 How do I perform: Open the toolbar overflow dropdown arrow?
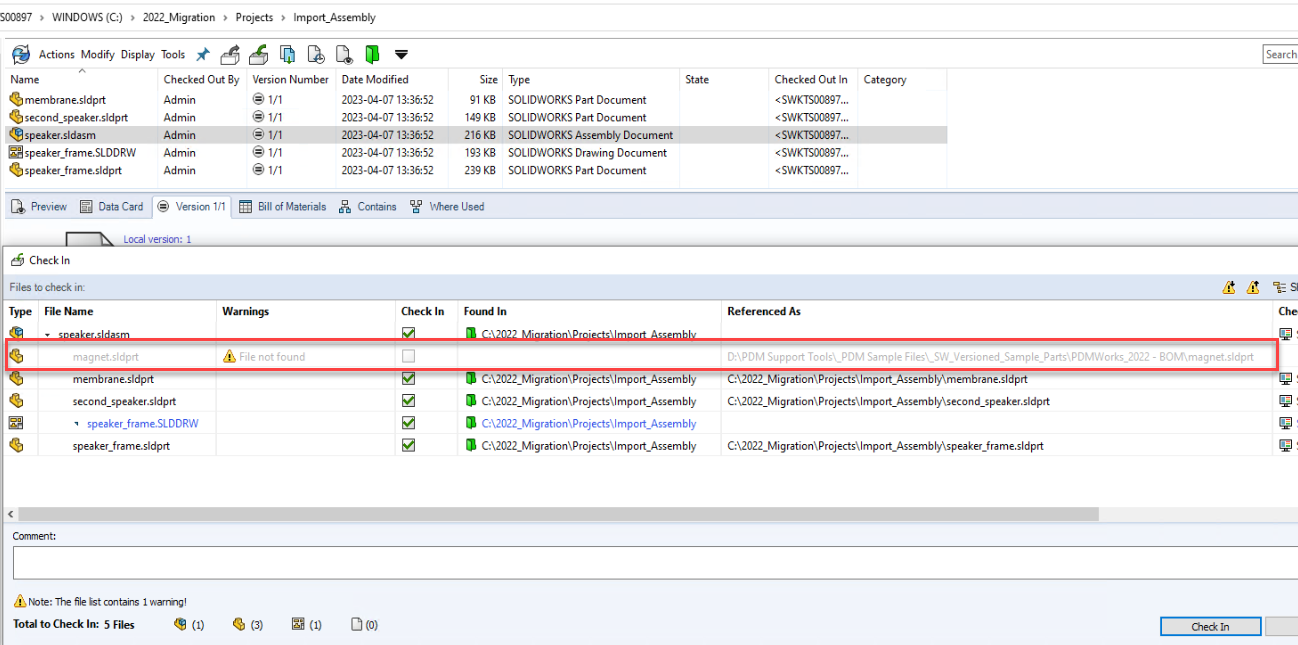click(x=402, y=54)
